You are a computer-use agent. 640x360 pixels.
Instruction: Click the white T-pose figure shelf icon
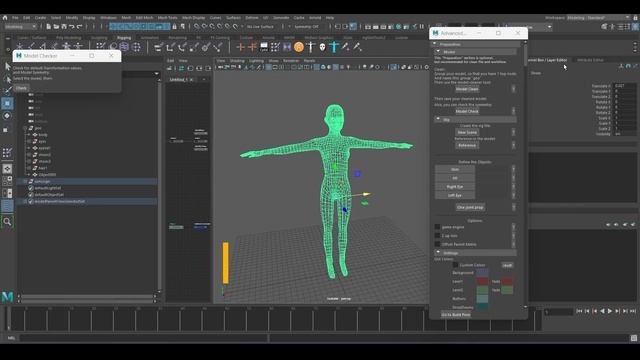pyautogui.click(x=311, y=47)
